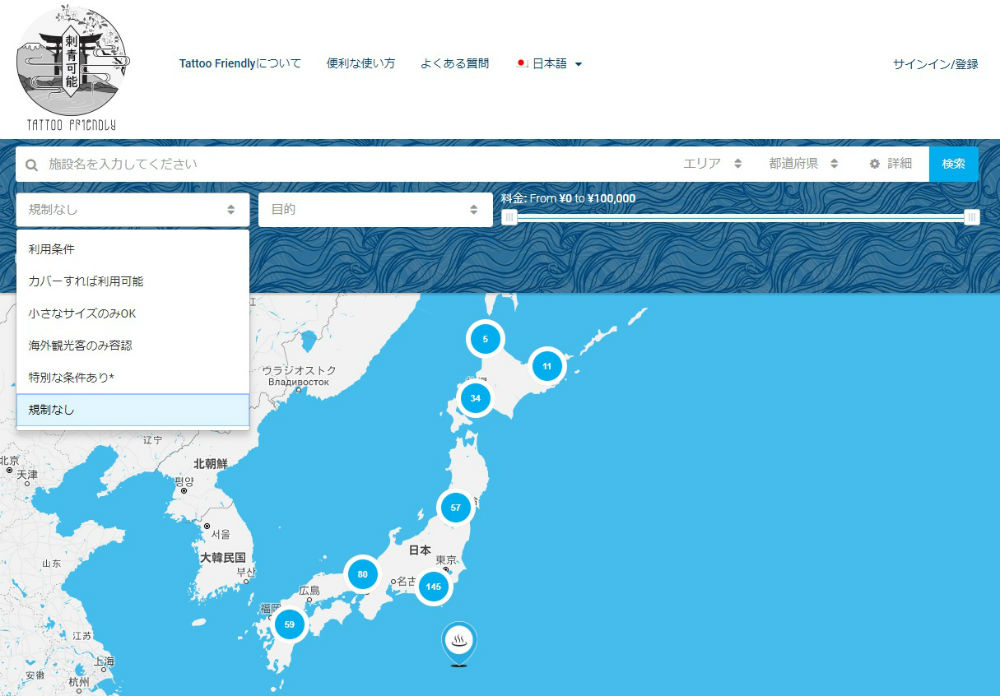Open the map cluster marker showing 145
Image resolution: width=1000 pixels, height=696 pixels.
point(433,586)
